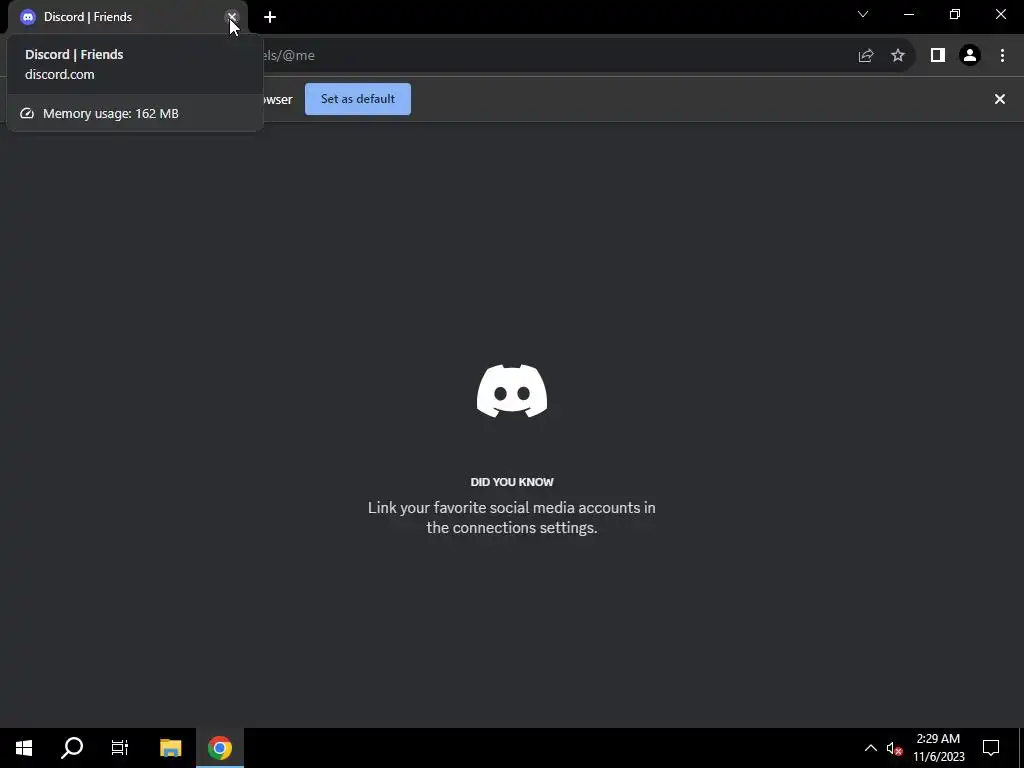The image size is (1024, 768).
Task: Open Task View on the taskbar
Action: 120,748
